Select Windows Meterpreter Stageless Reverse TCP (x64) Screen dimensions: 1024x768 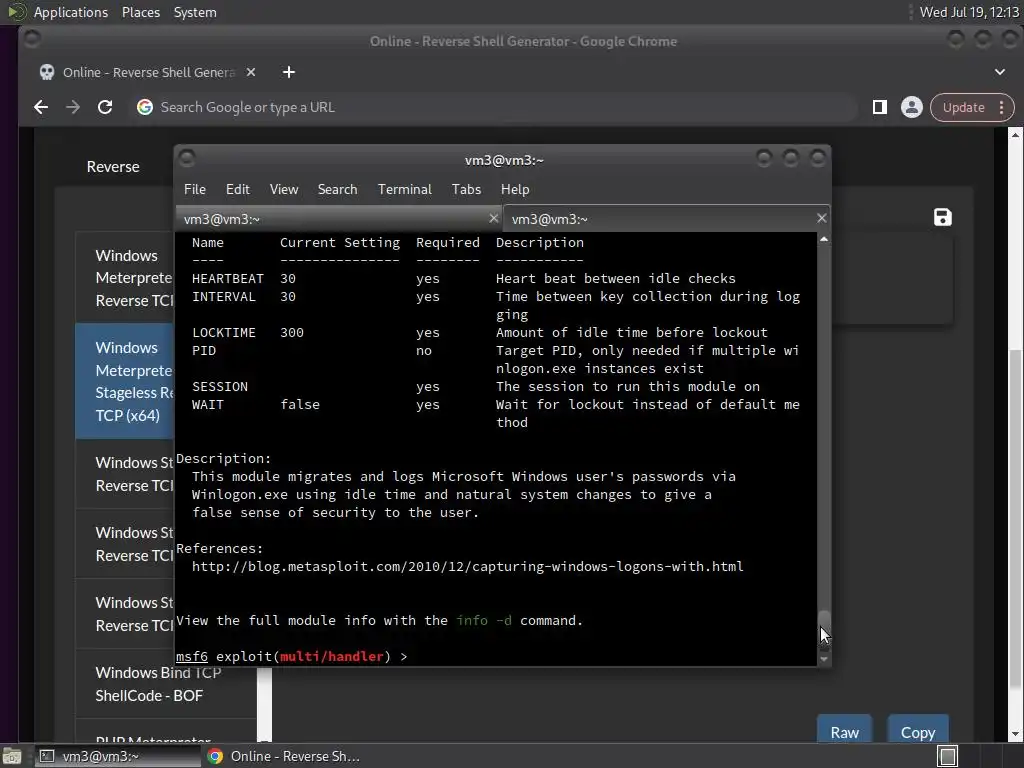[x=125, y=381]
